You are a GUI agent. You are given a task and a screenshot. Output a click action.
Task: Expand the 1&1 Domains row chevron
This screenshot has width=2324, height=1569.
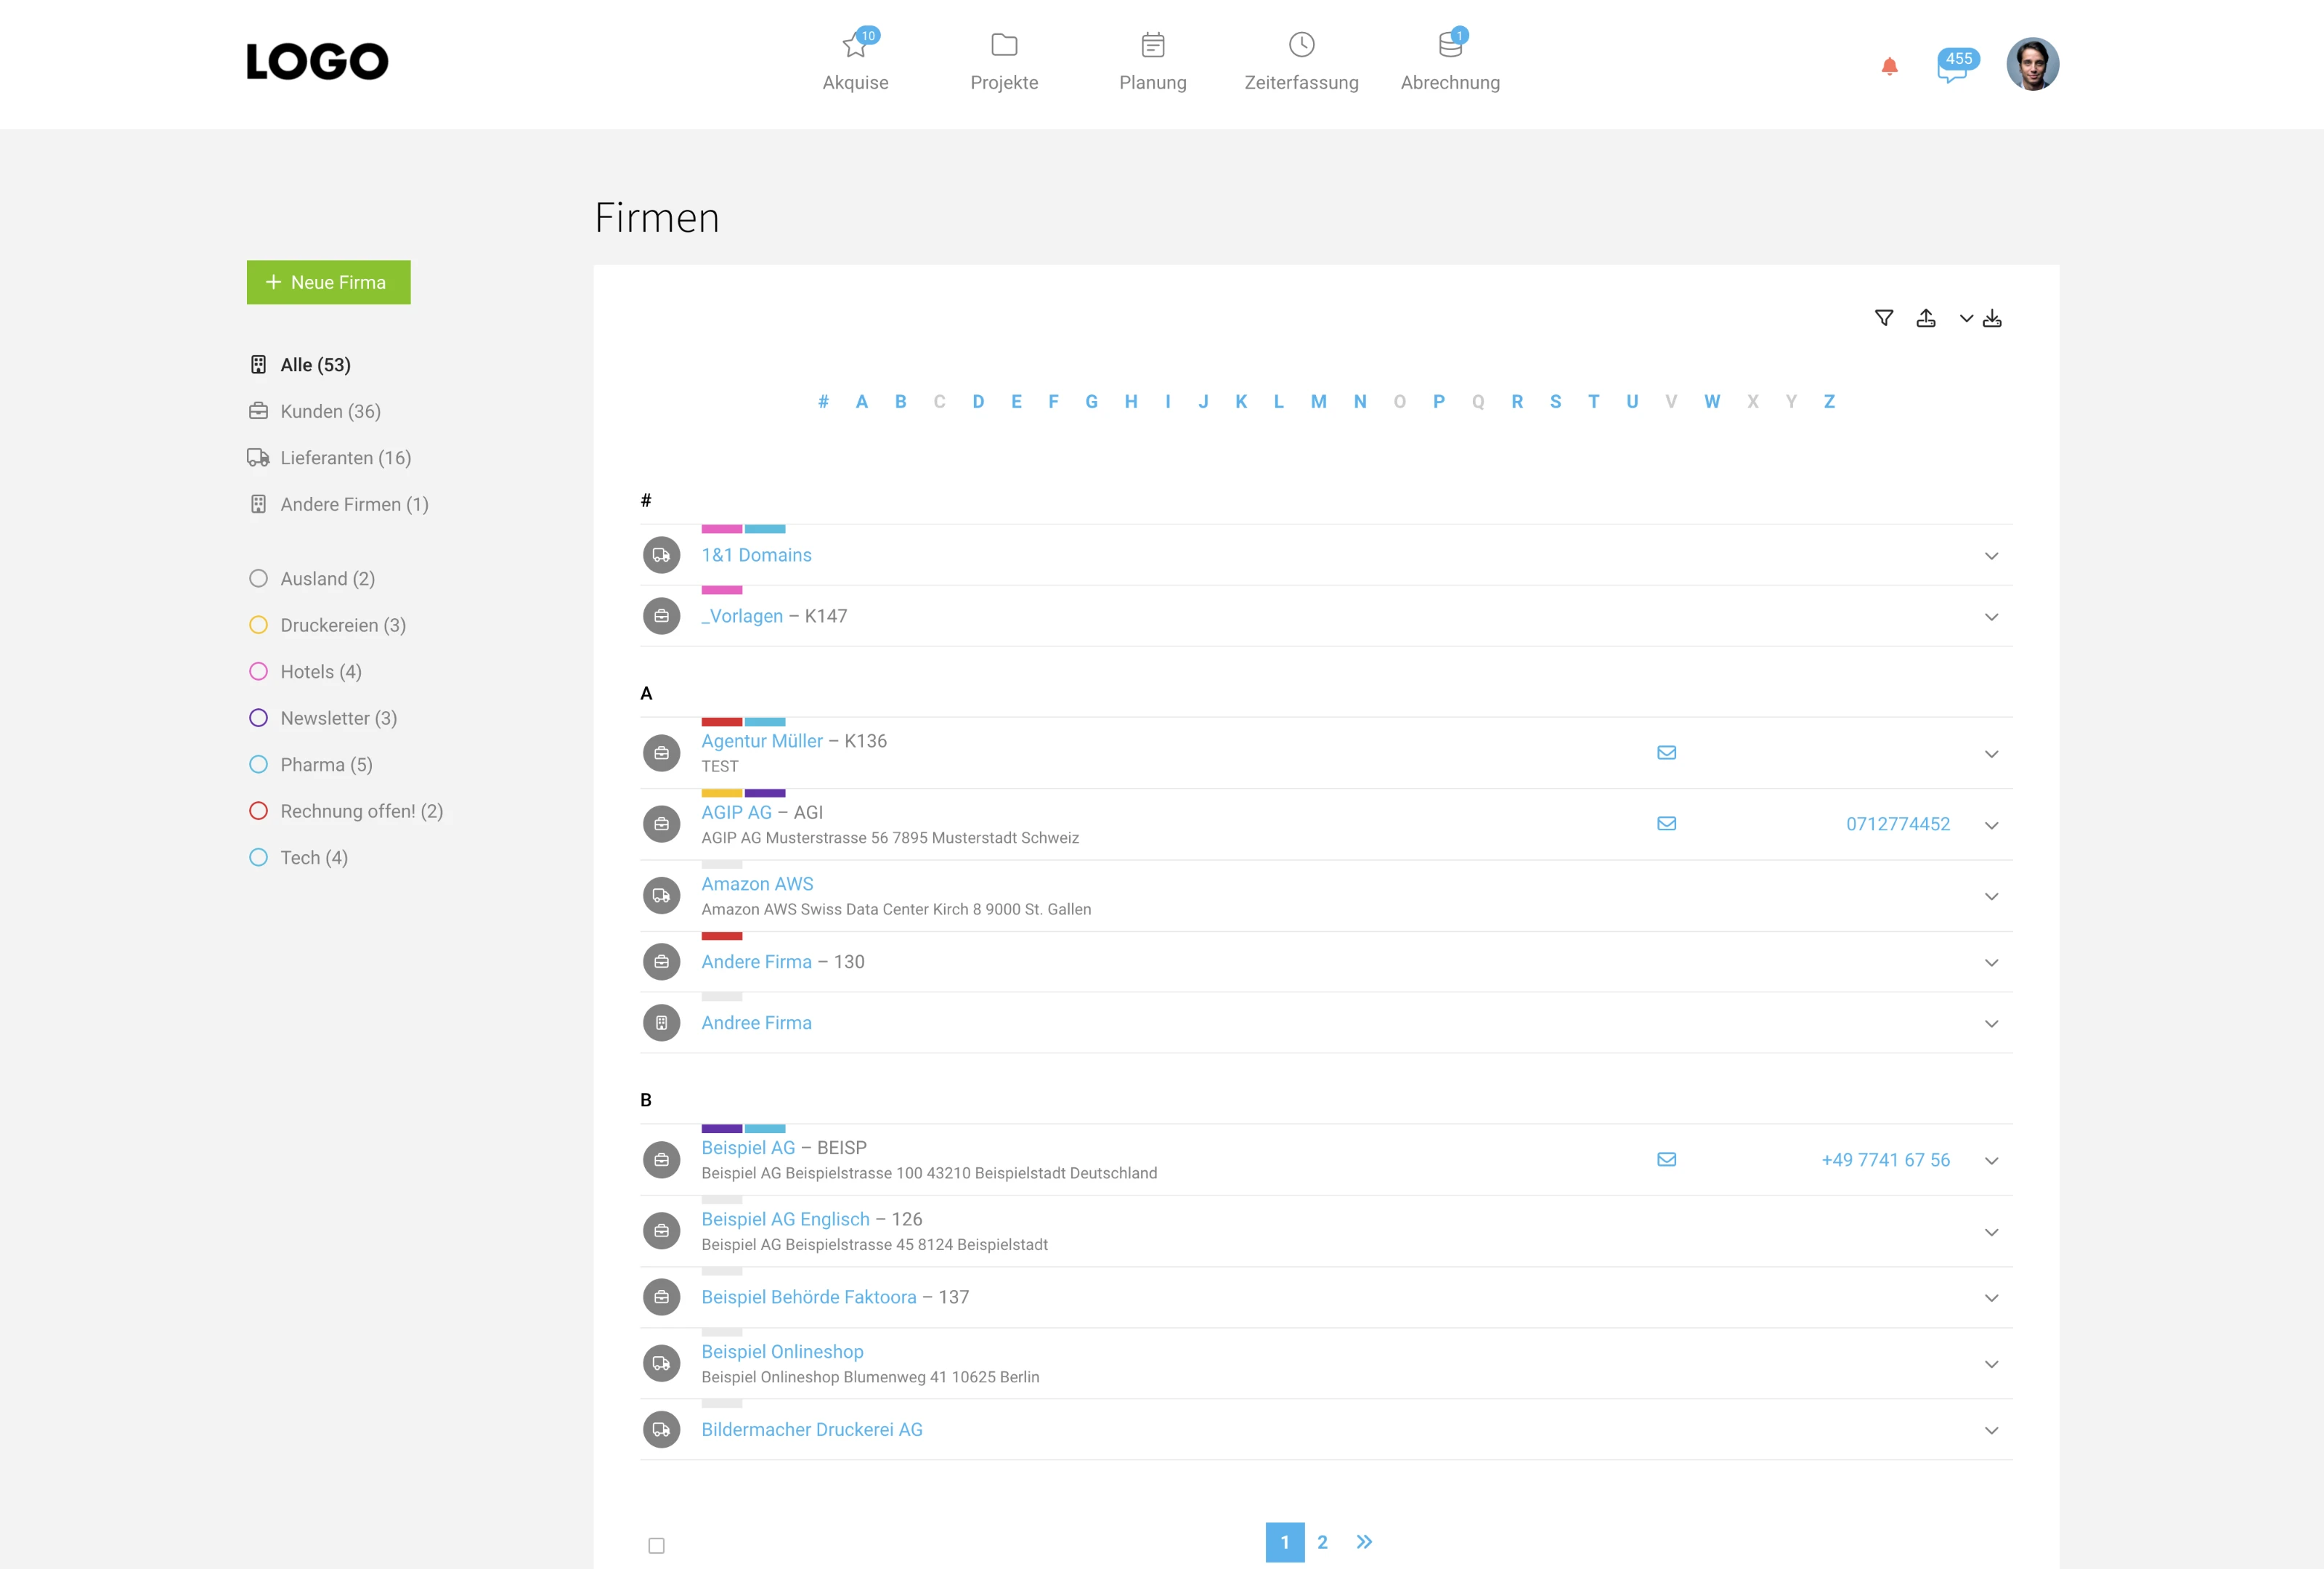coord(1991,556)
